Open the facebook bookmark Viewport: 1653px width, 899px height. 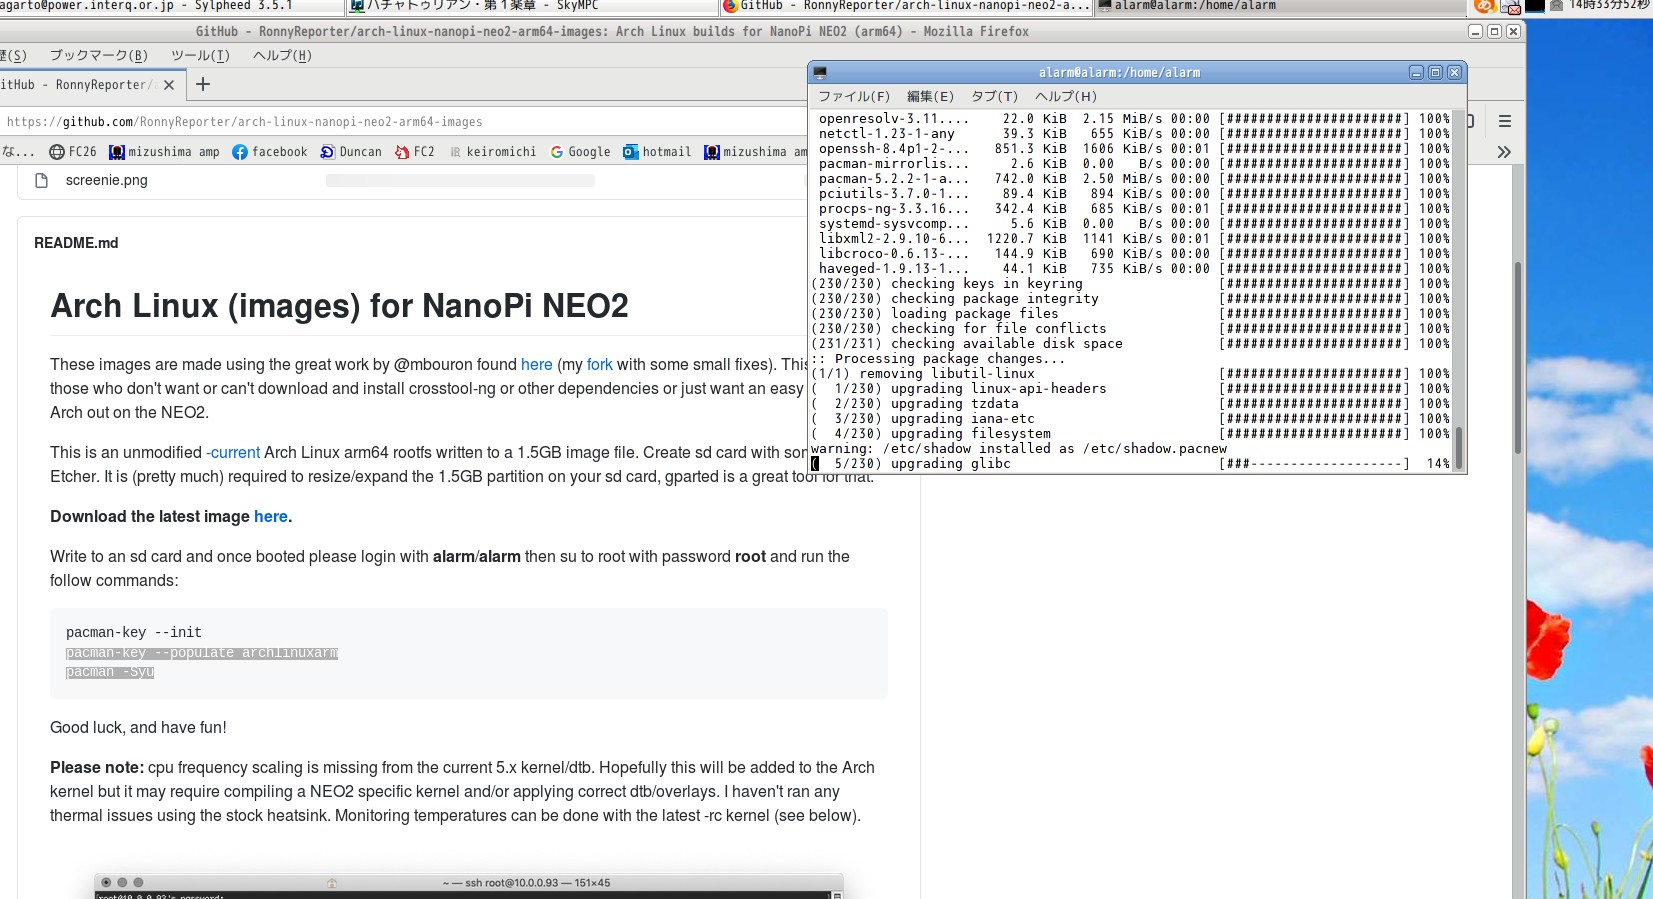tap(270, 152)
